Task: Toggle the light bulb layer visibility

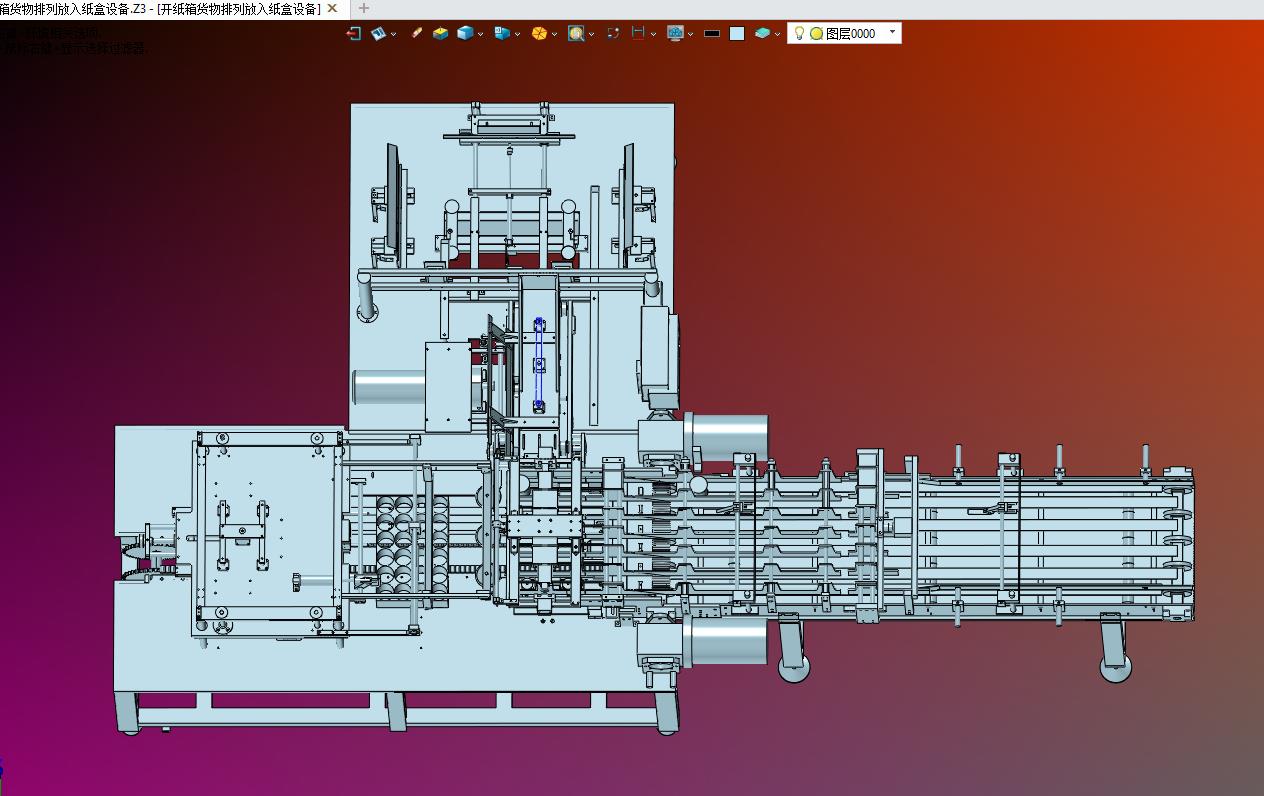Action: [x=799, y=33]
